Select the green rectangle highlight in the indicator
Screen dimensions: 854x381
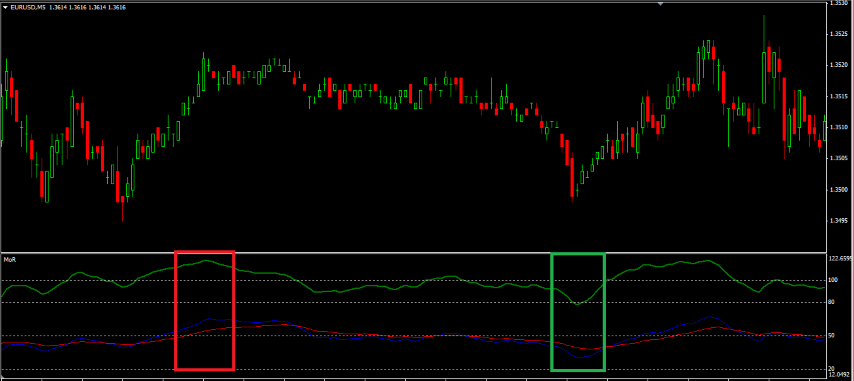pos(578,312)
